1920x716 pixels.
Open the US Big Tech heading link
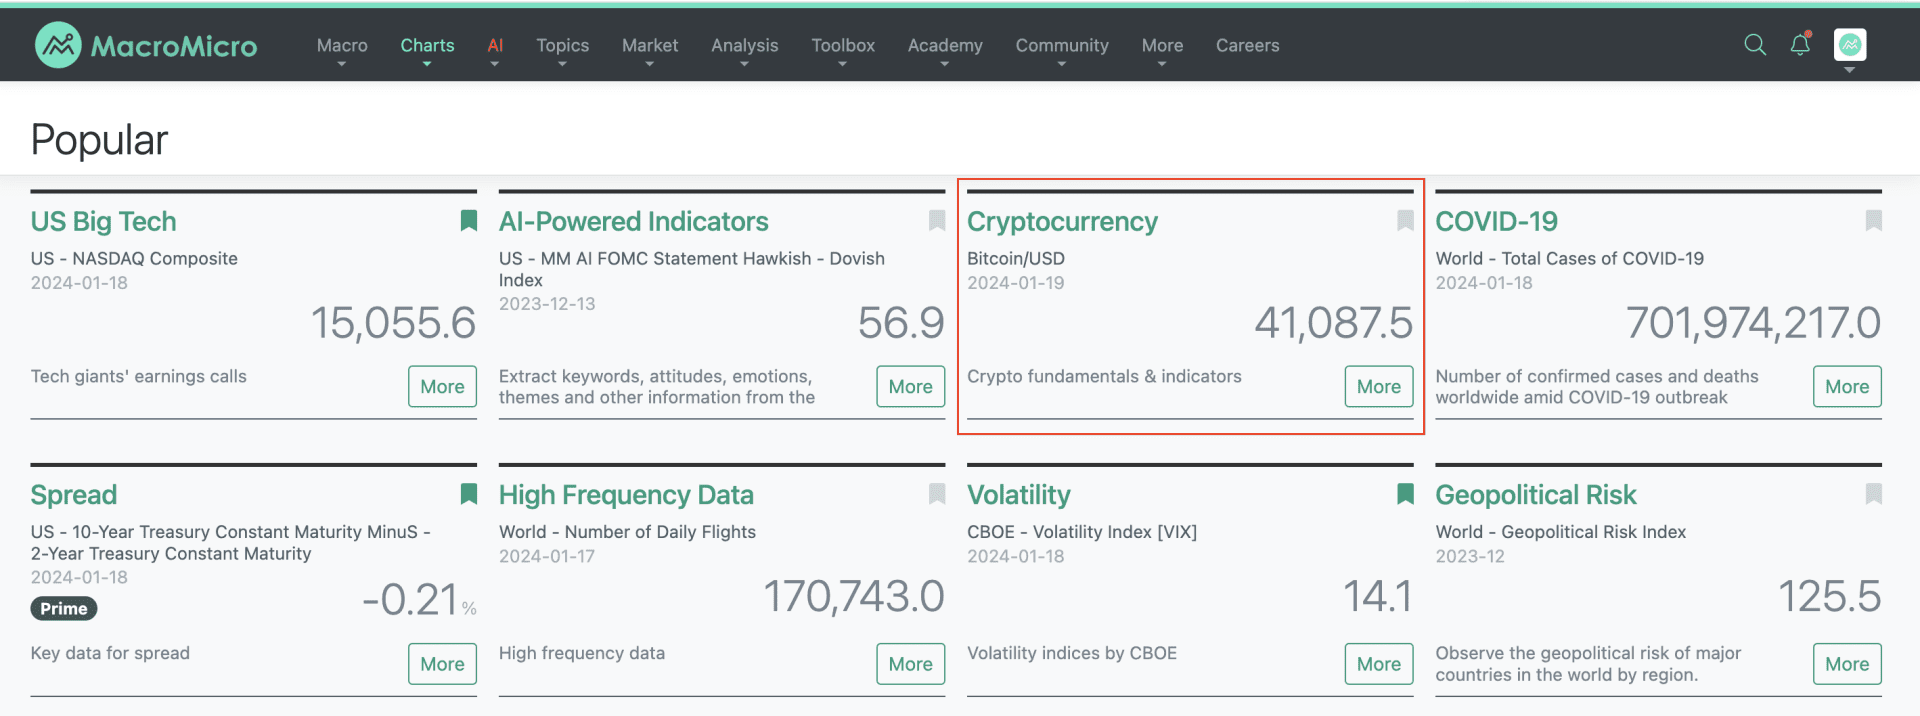coord(103,221)
